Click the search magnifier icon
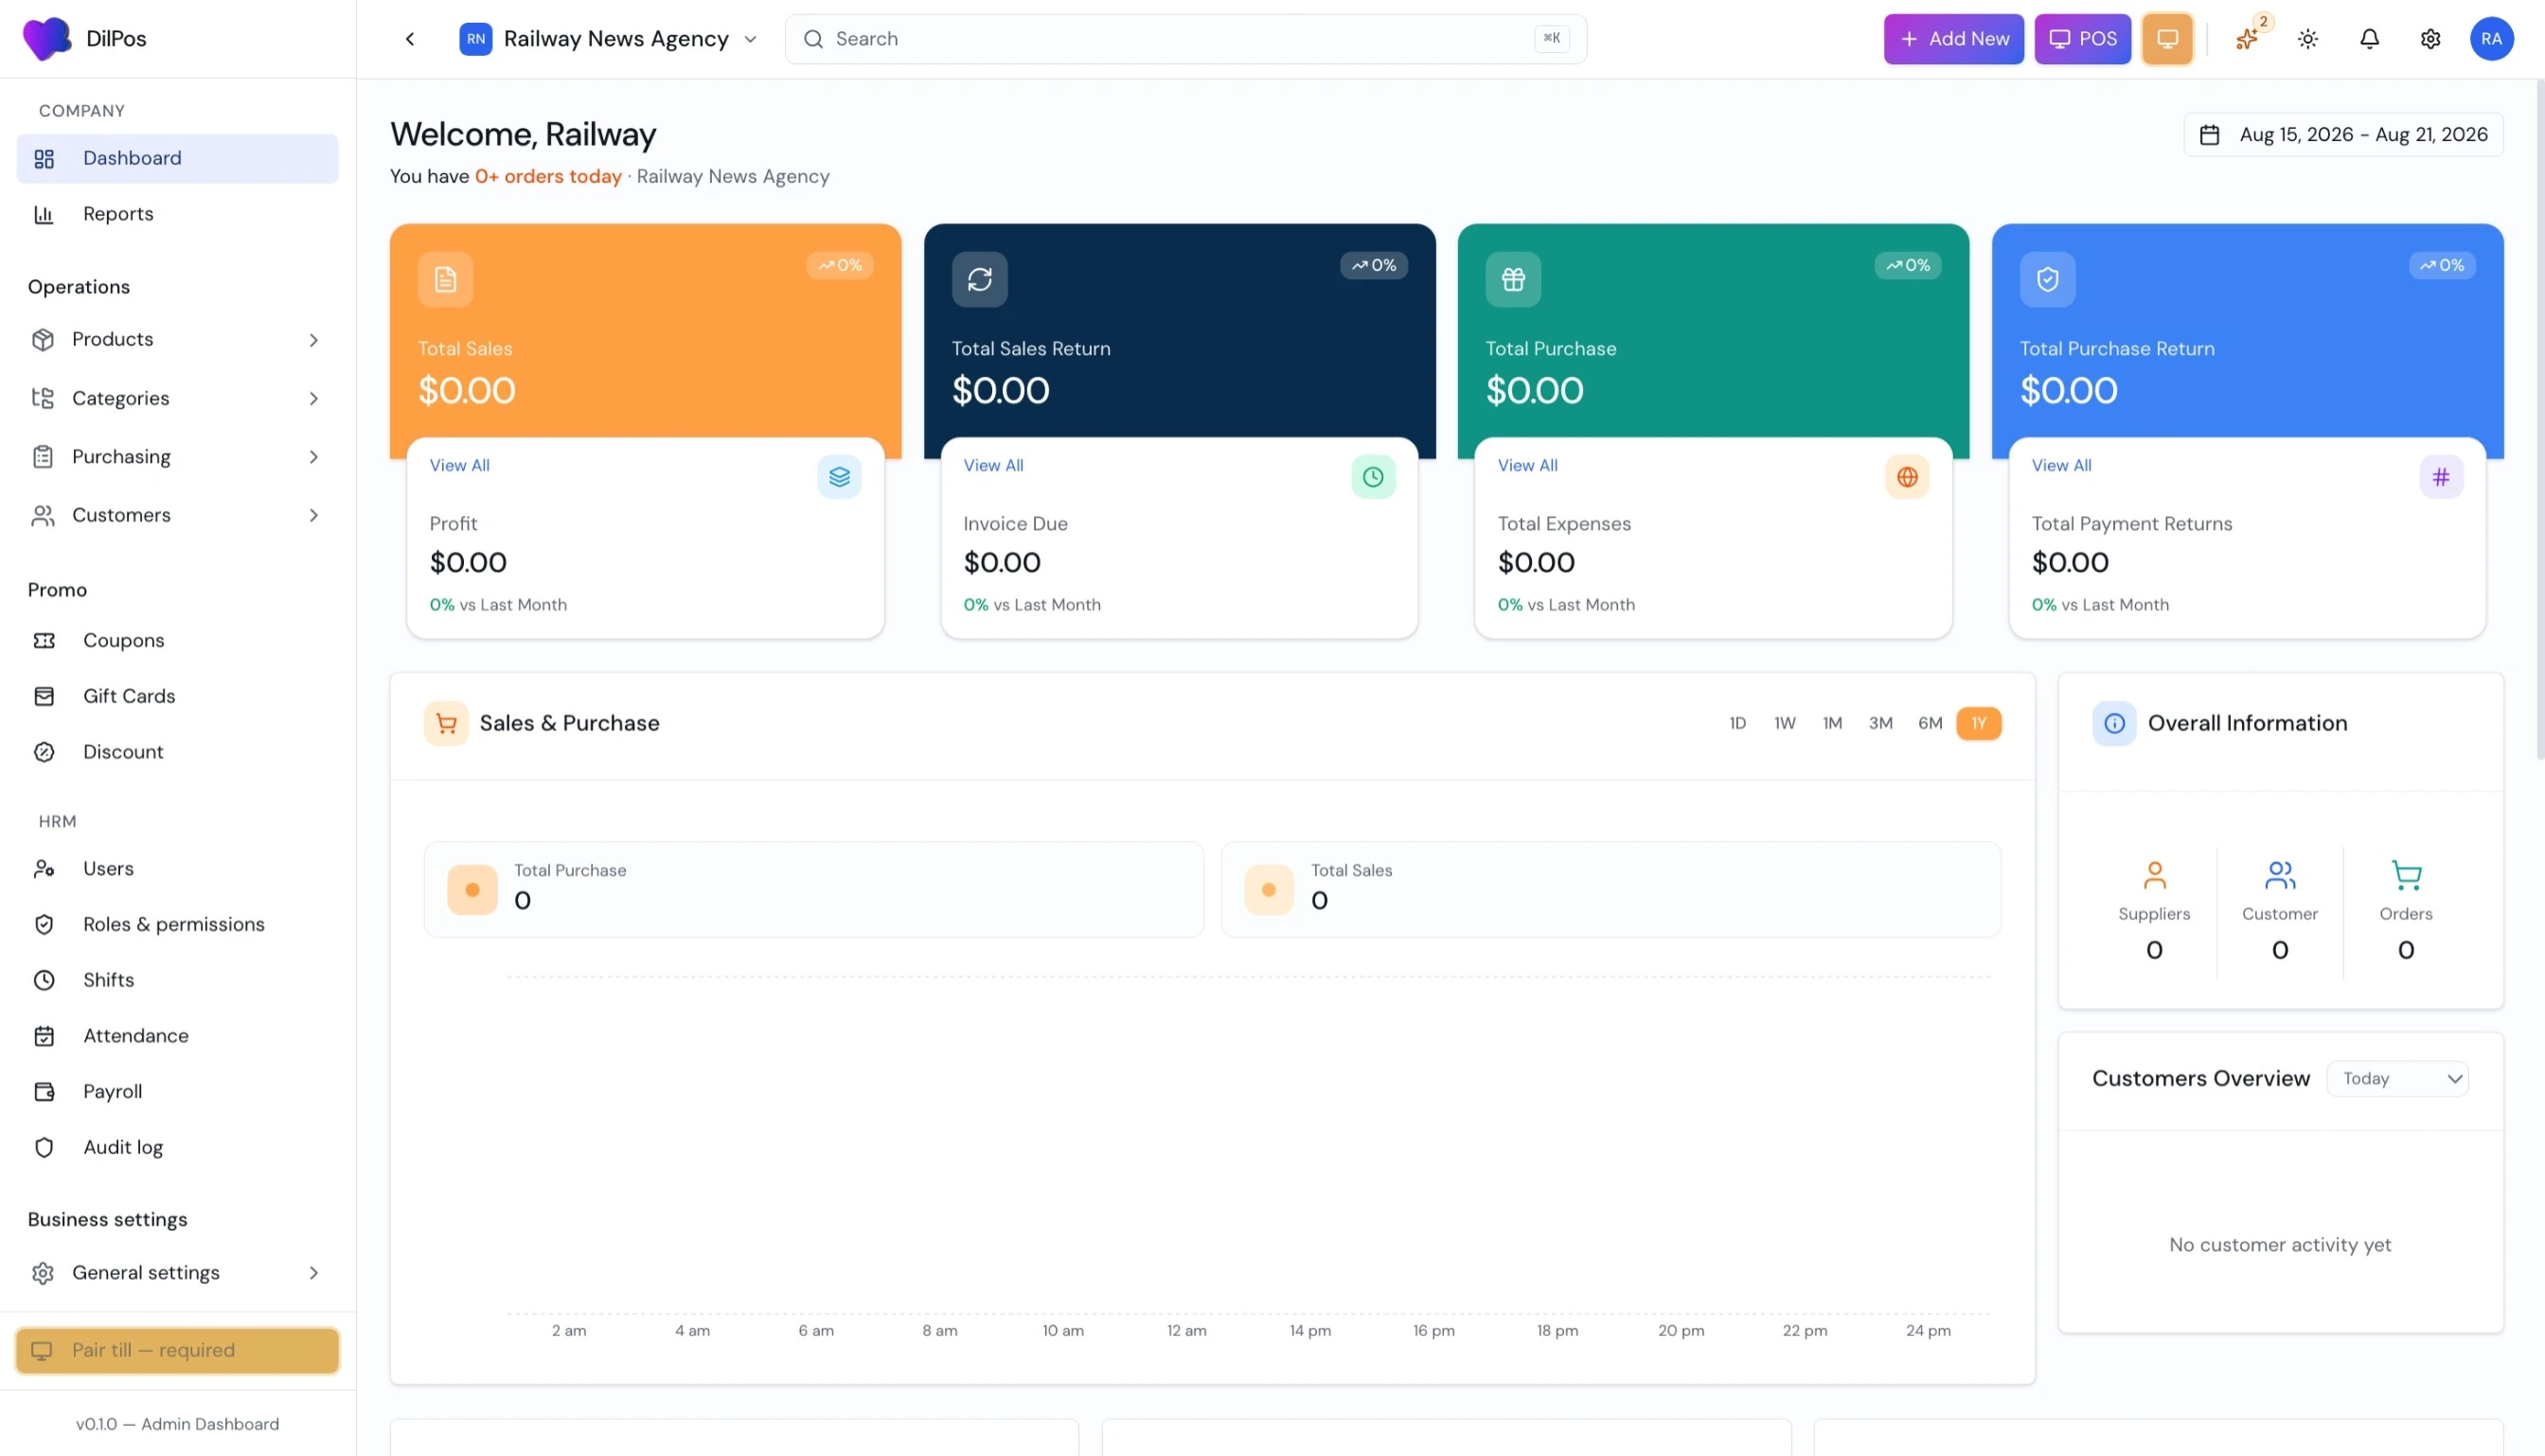Image resolution: width=2545 pixels, height=1456 pixels. pos(813,39)
